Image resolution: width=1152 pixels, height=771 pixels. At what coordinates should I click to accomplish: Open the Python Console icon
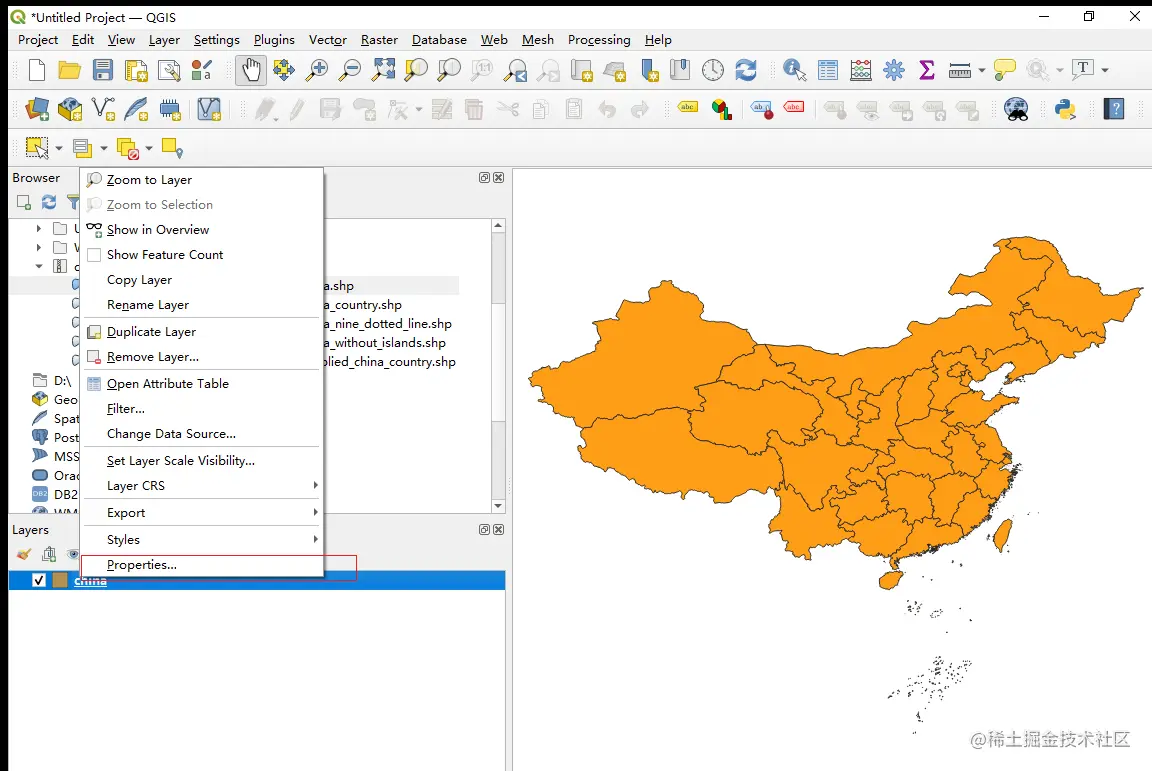1065,110
